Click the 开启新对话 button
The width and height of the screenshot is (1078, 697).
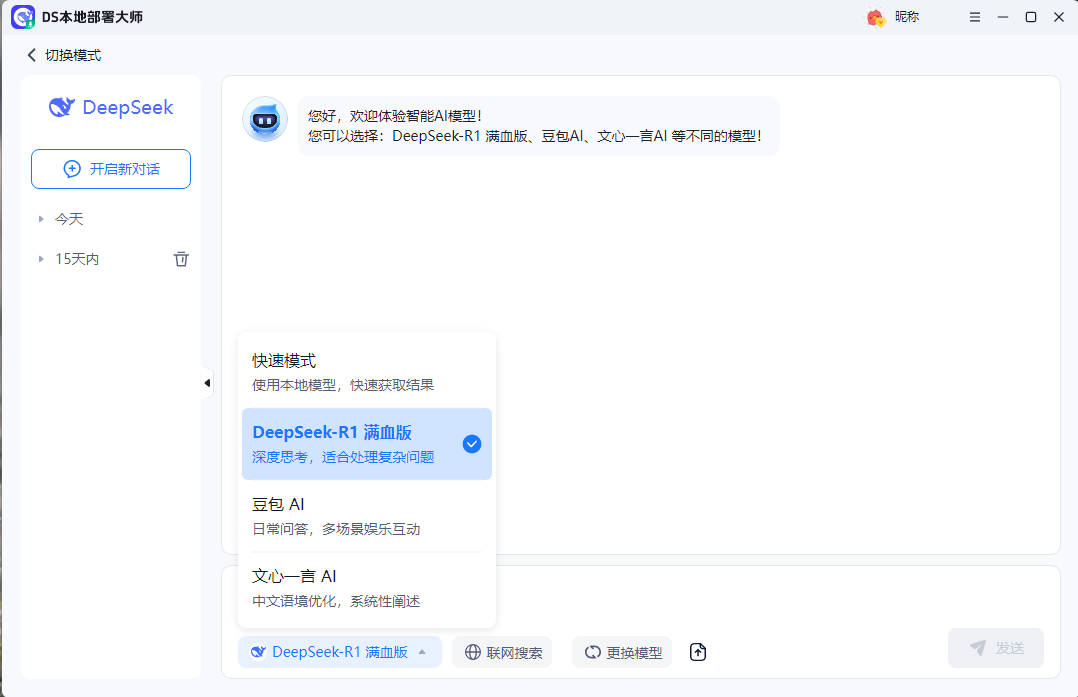[110, 169]
